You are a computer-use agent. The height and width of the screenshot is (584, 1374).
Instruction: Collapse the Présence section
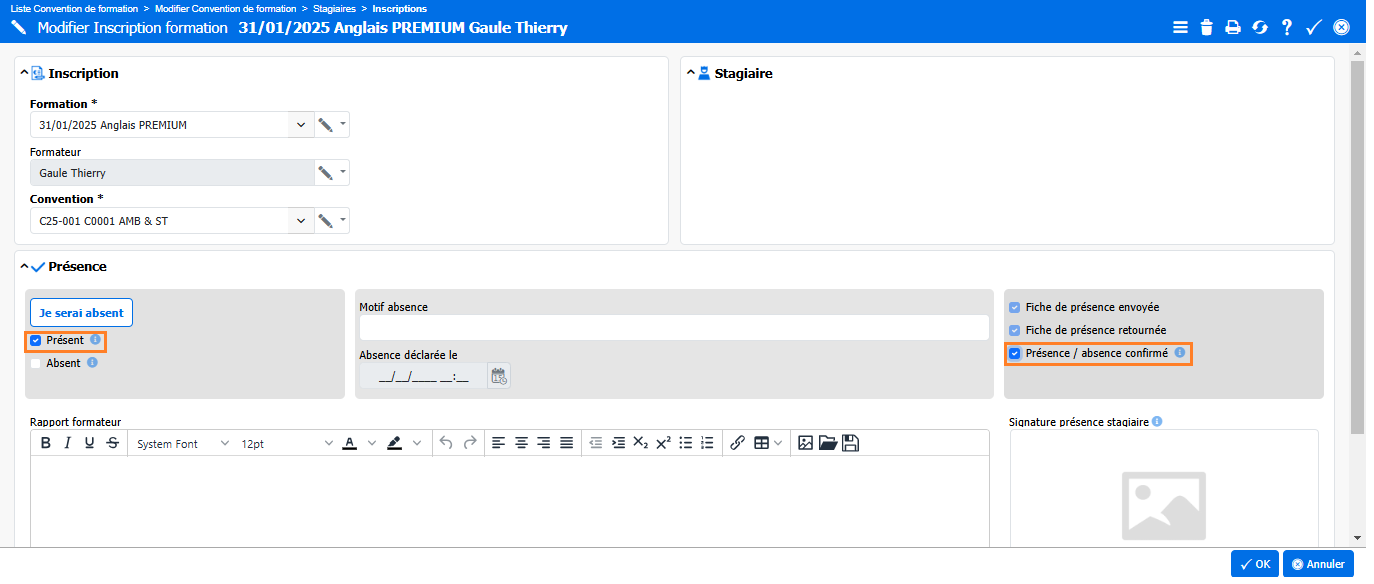(x=25, y=267)
